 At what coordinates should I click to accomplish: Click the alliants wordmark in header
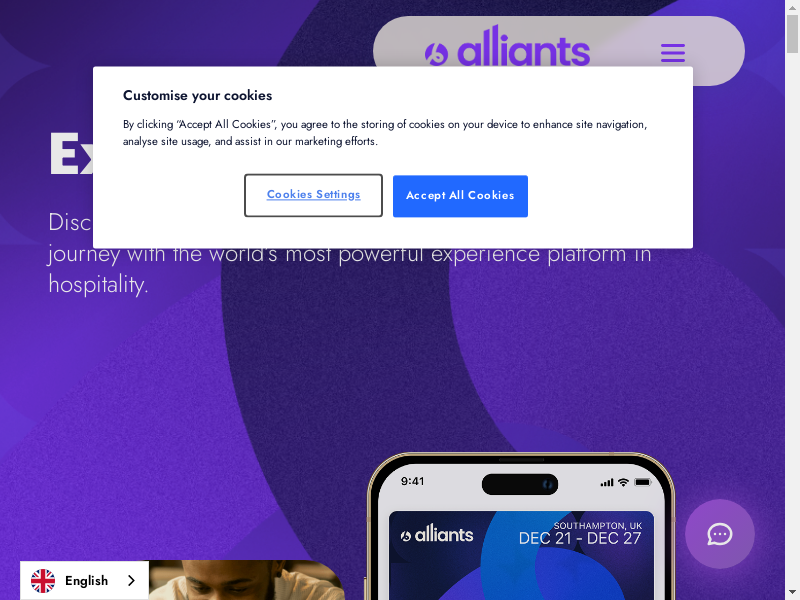[523, 46]
